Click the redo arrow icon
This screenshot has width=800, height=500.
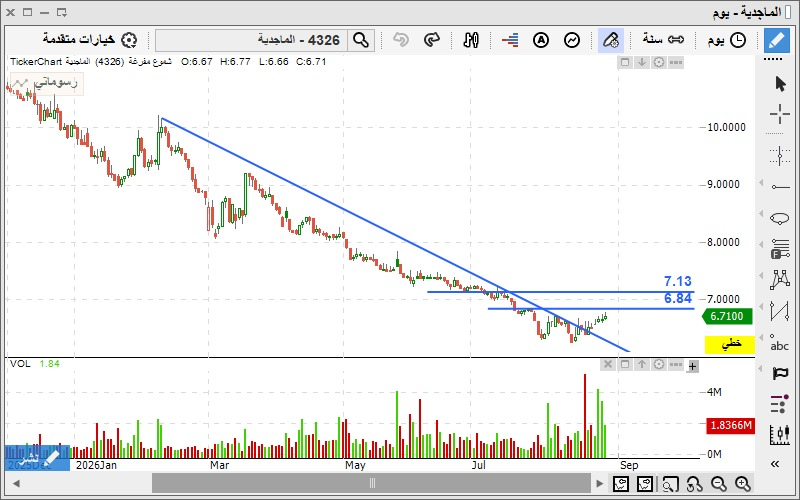click(432, 40)
